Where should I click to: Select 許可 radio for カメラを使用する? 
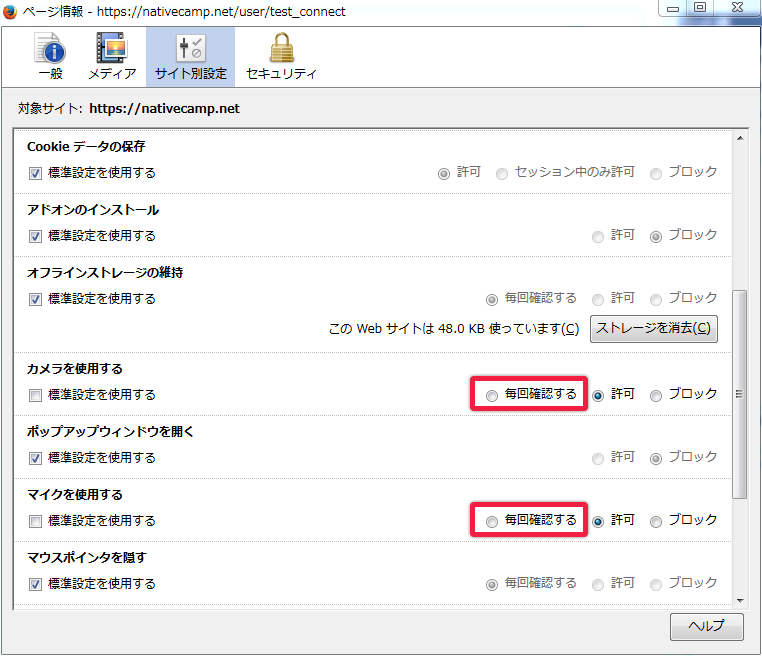click(598, 396)
